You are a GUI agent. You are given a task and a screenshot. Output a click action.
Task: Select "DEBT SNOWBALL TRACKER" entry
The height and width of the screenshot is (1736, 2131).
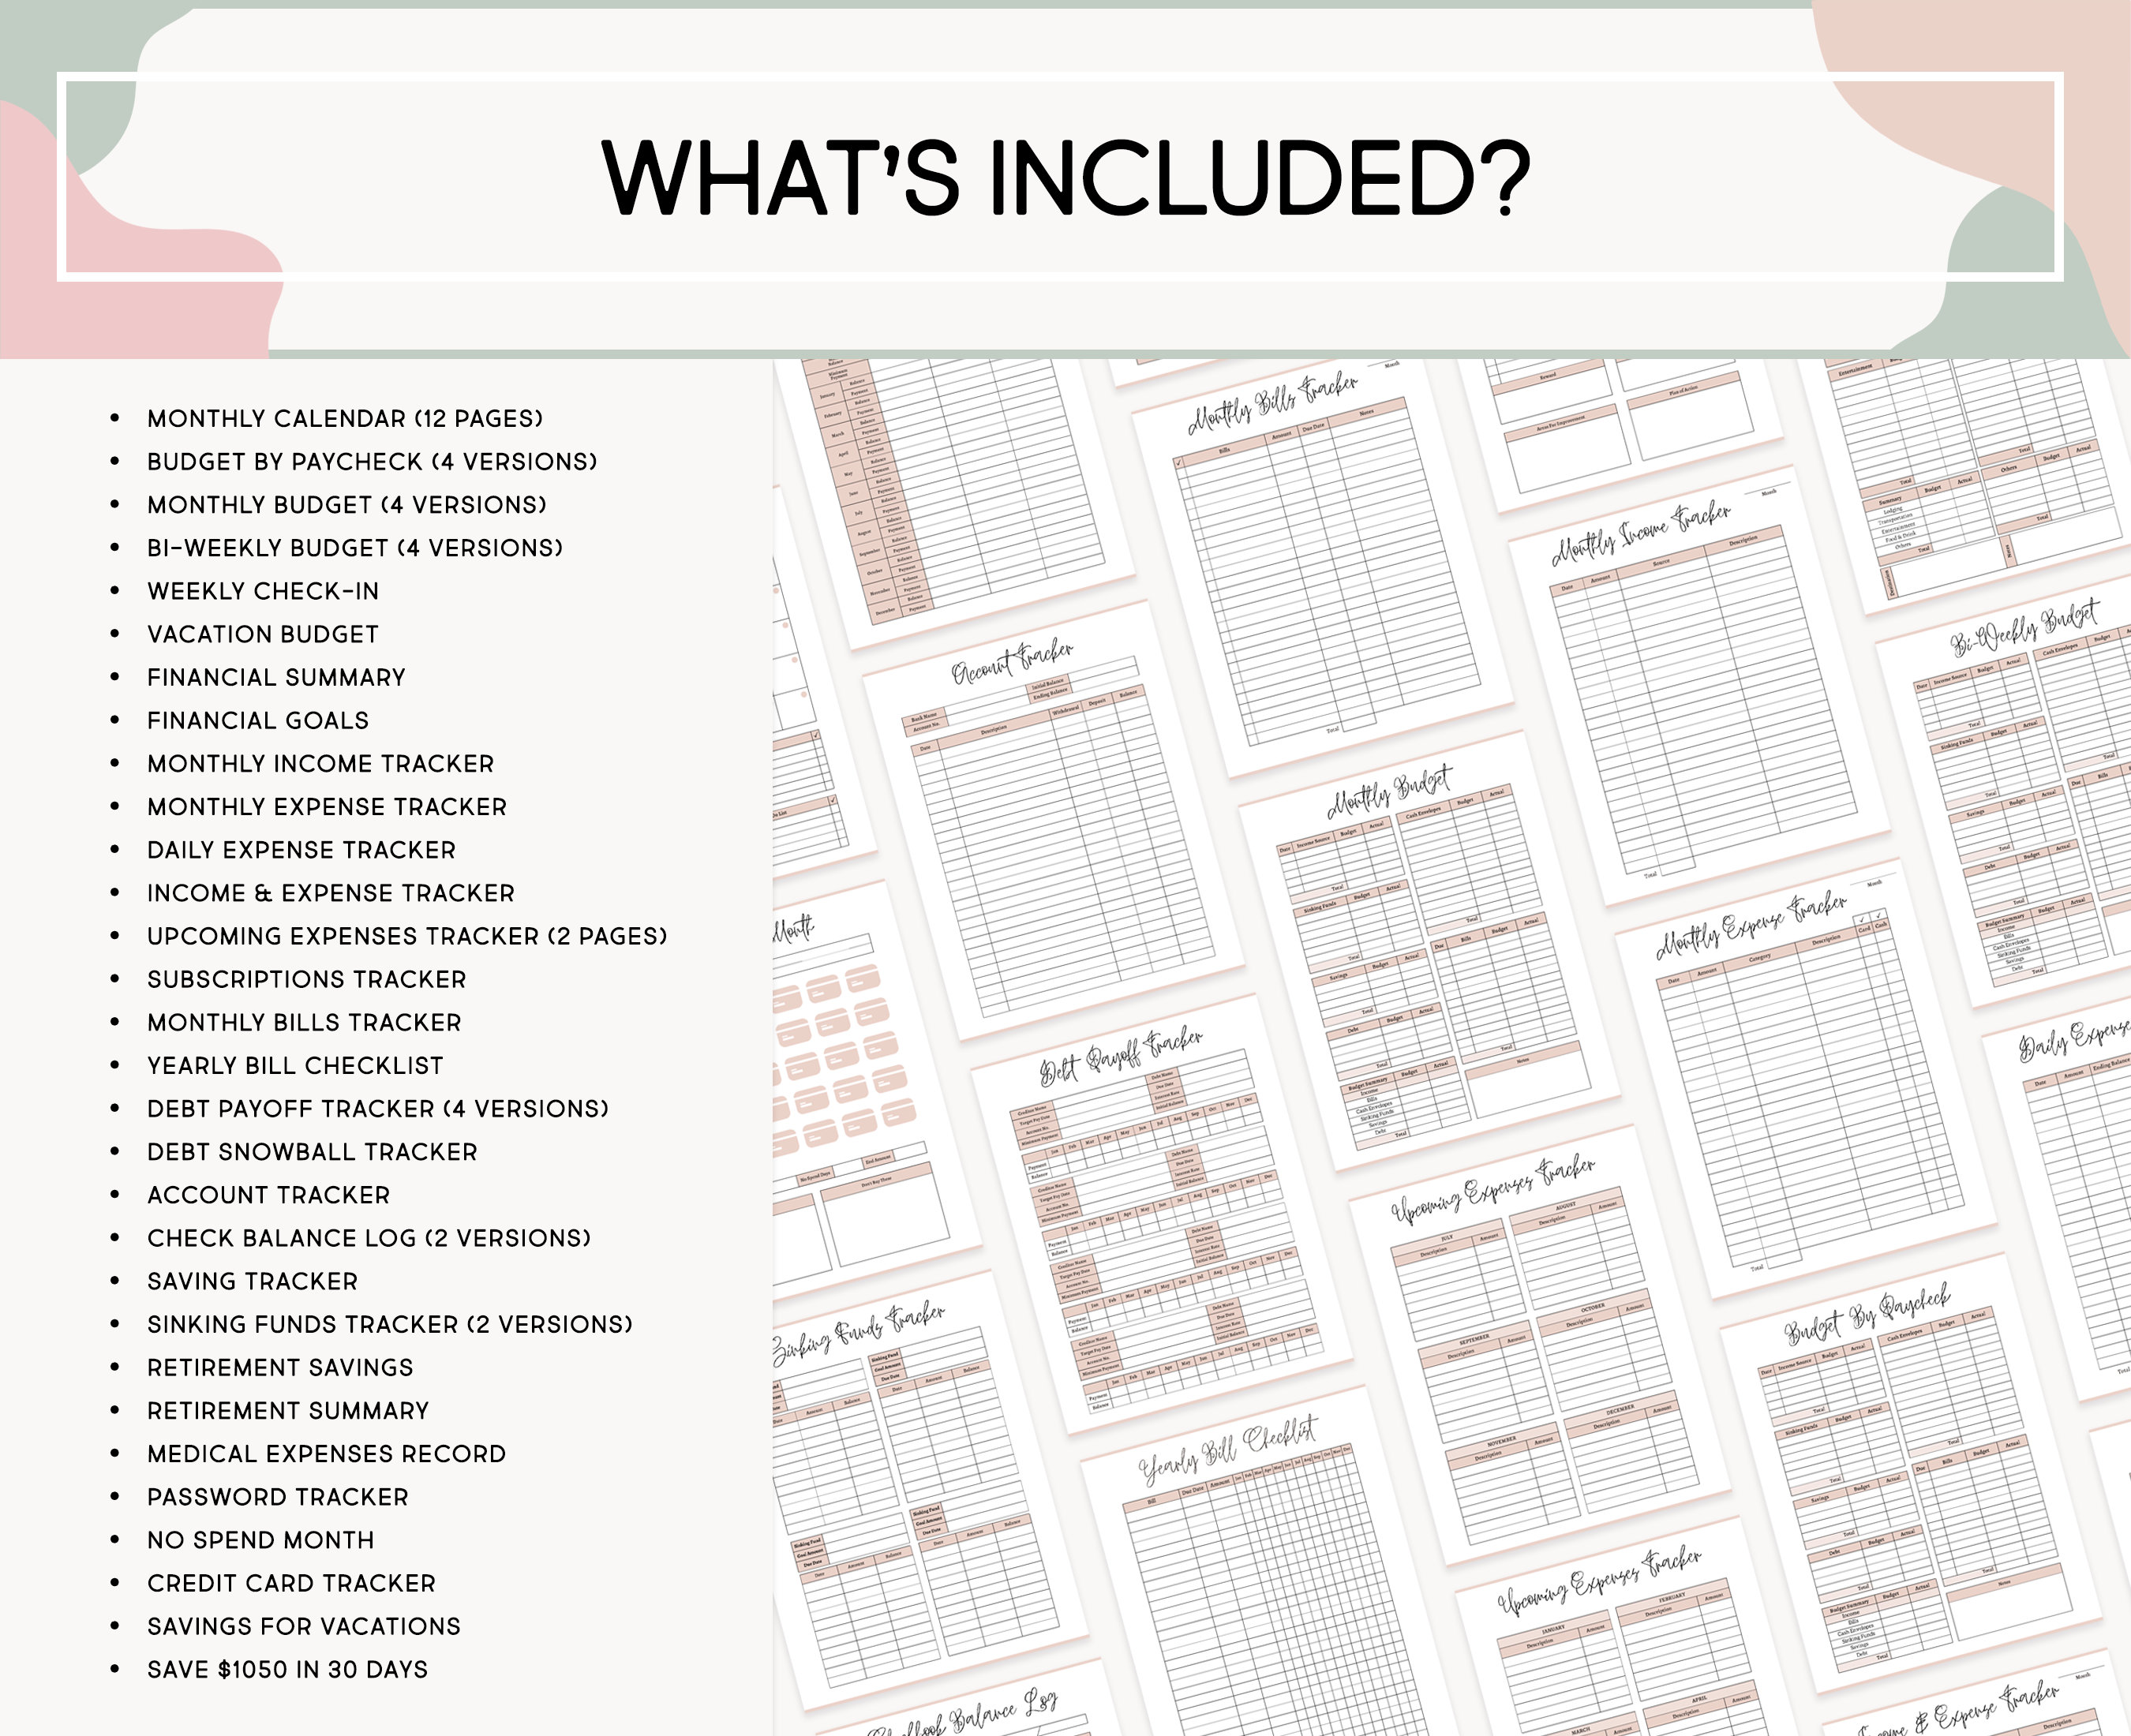click(x=312, y=1152)
